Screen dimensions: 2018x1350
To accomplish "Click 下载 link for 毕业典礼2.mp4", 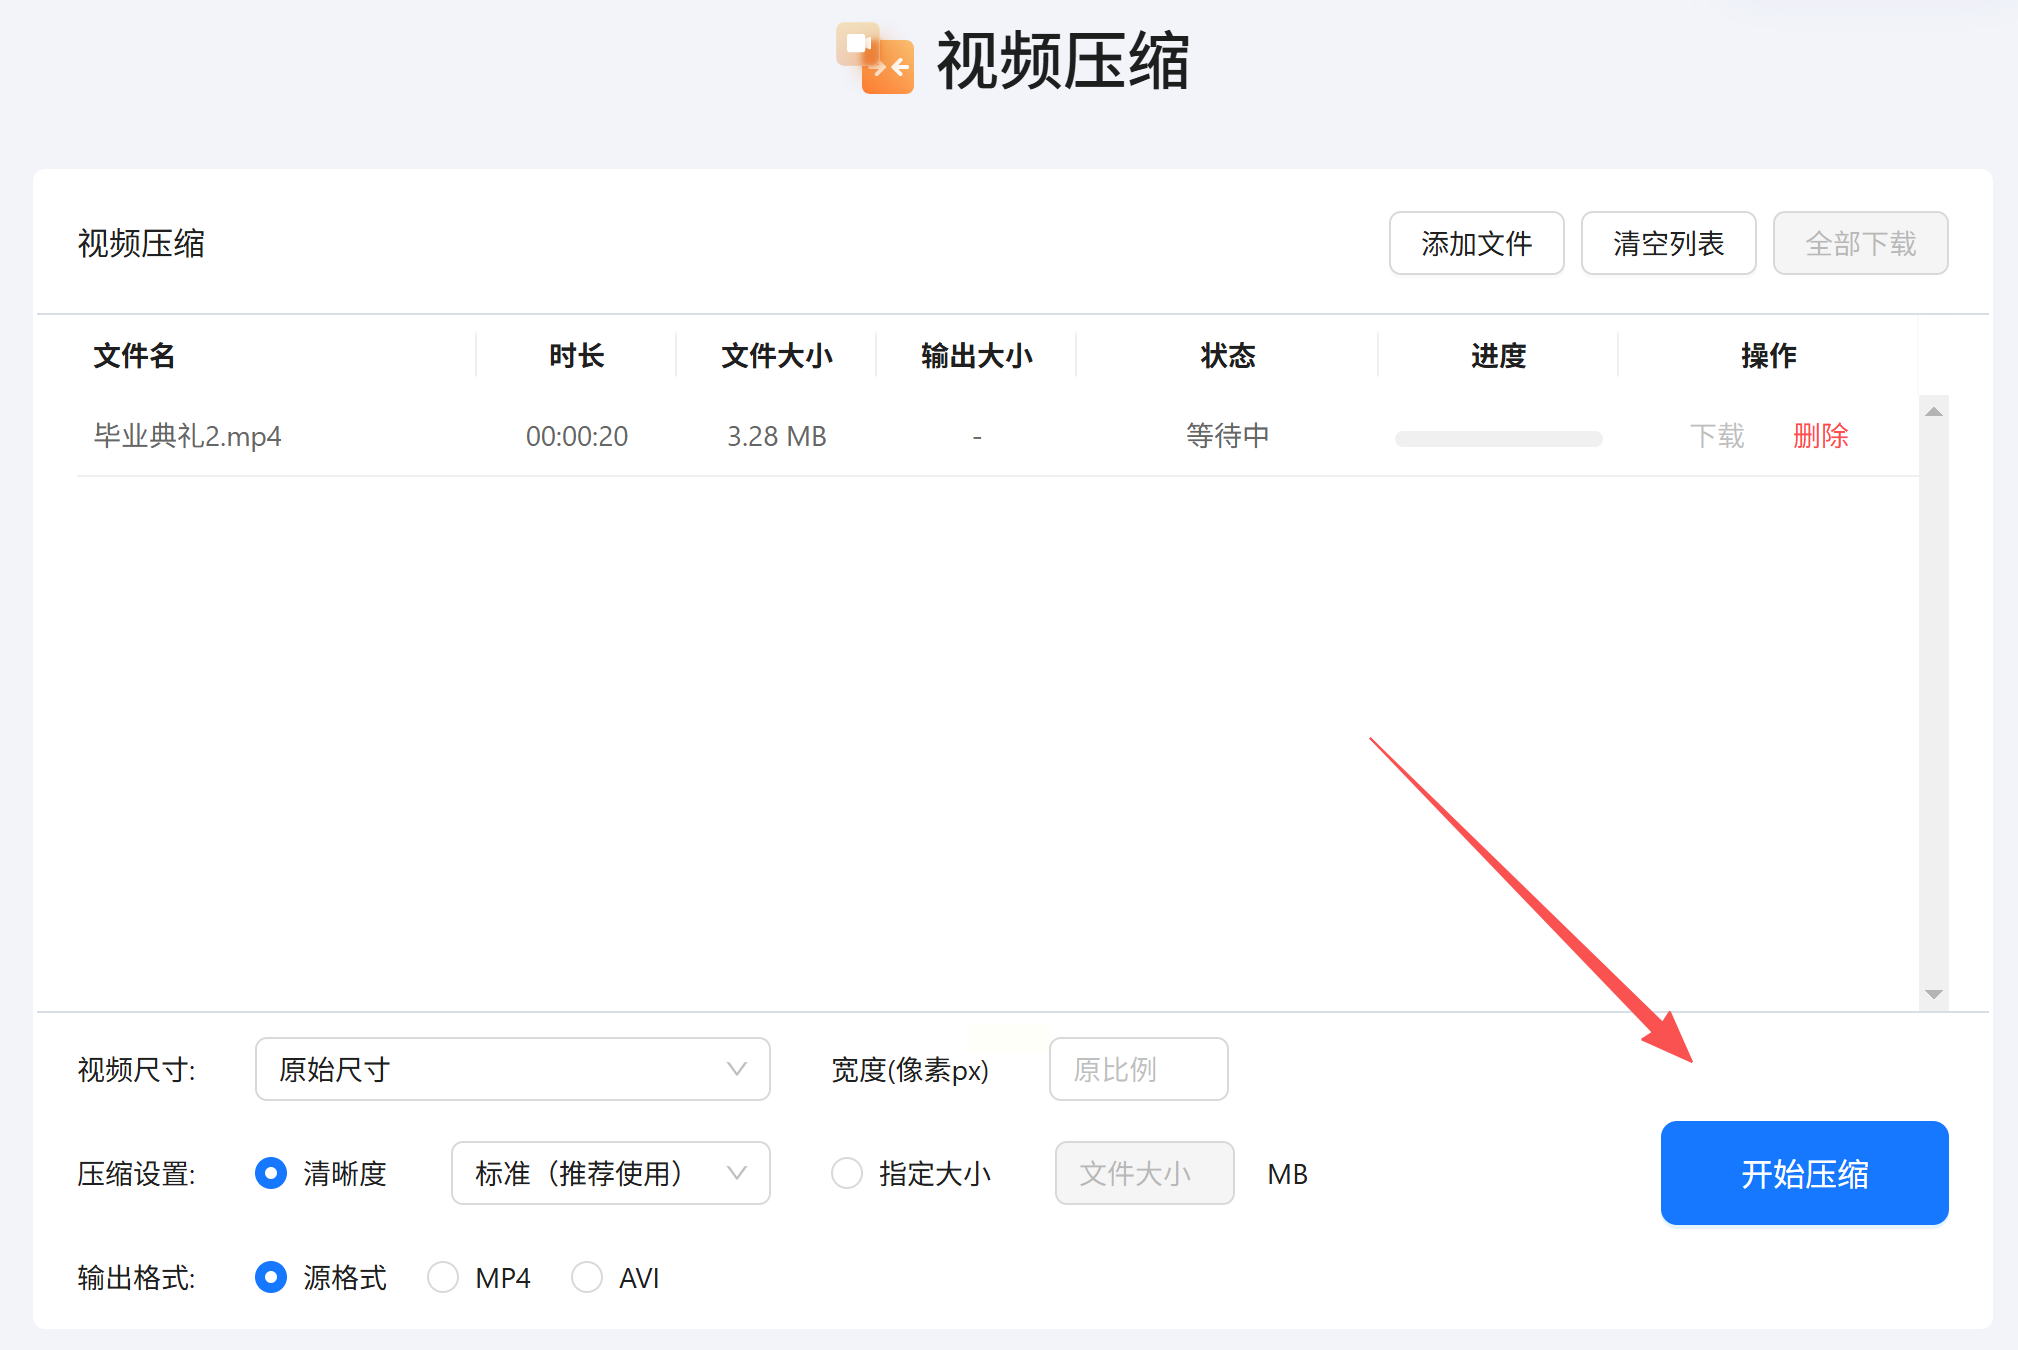I will (x=1716, y=436).
